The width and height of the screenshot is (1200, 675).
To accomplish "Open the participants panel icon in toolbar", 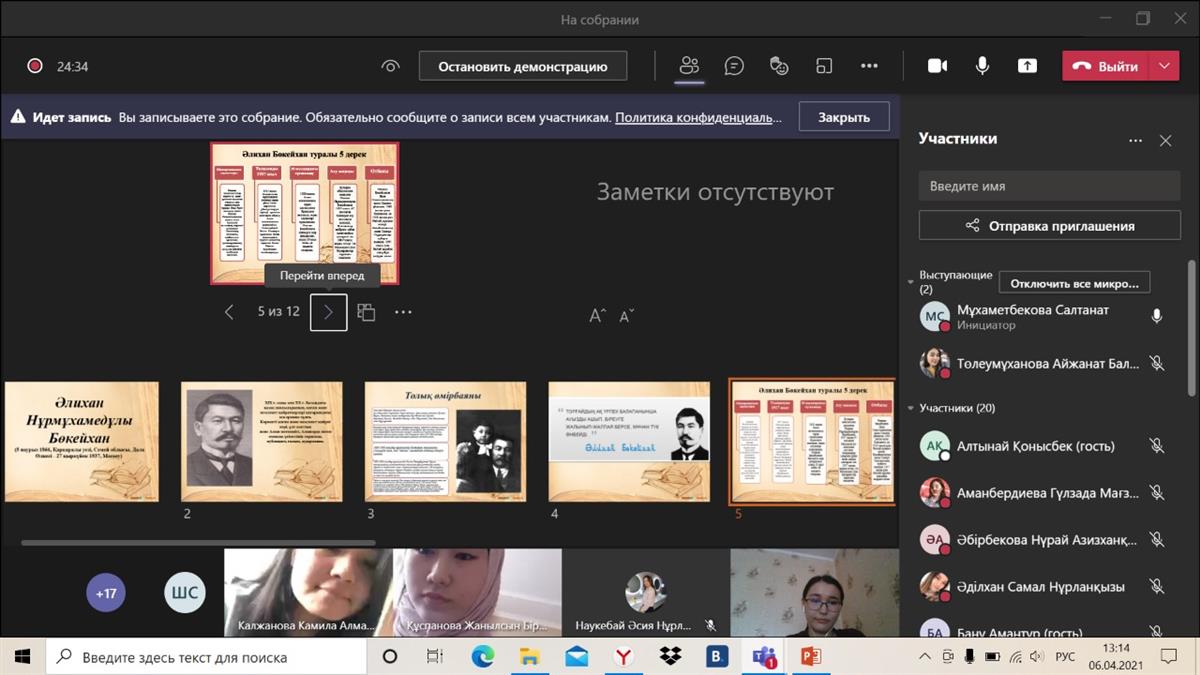I will point(689,66).
